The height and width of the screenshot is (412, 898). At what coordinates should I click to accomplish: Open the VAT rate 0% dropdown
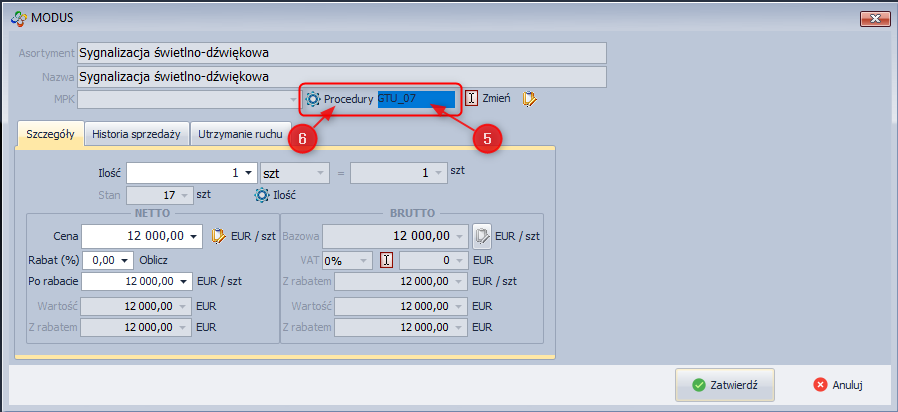364,260
